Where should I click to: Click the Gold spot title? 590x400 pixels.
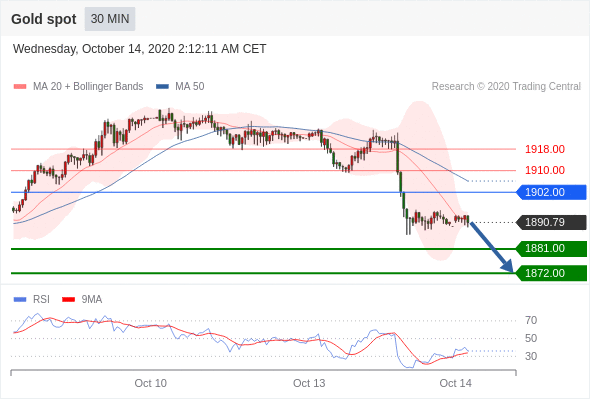44,19
